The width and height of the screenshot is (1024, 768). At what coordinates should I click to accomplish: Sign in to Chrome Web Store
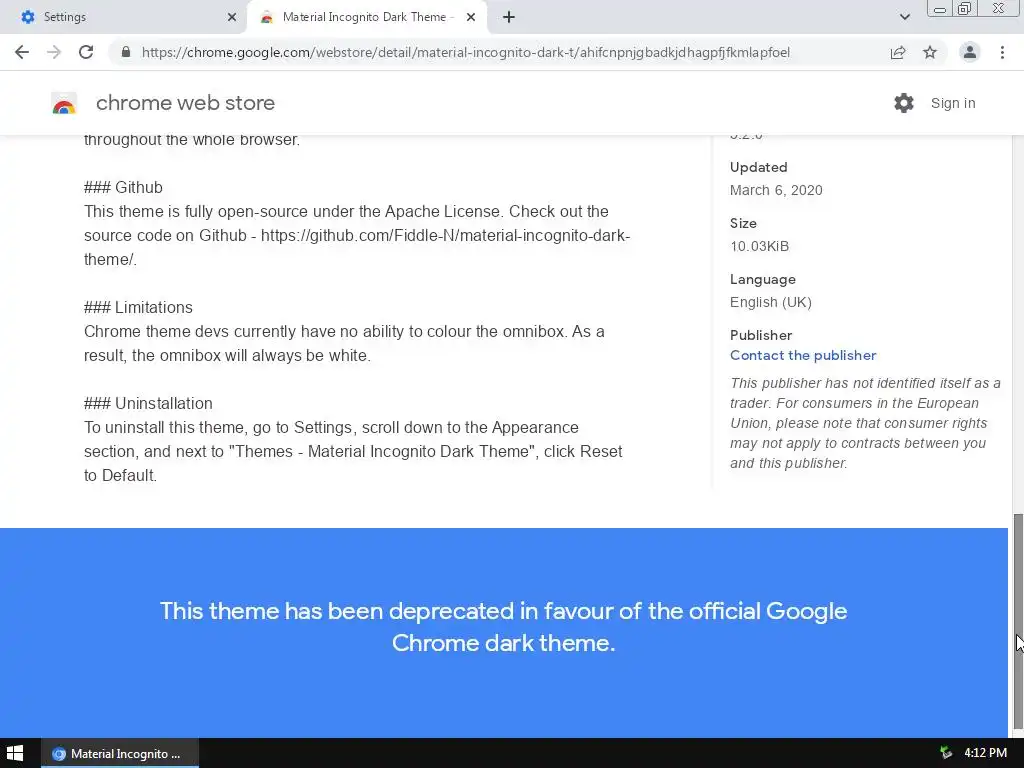click(953, 103)
